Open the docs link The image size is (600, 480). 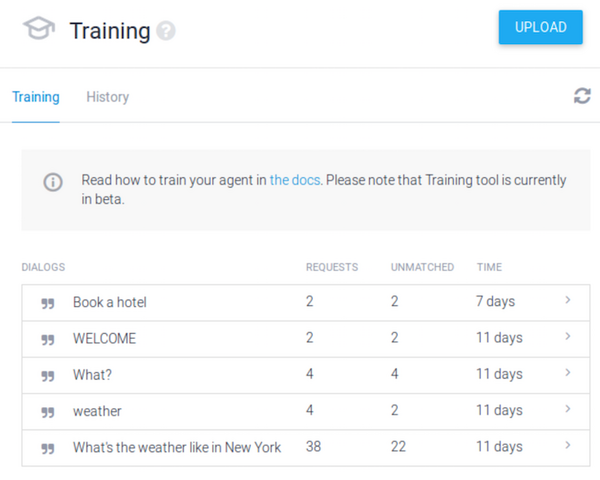pyautogui.click(x=294, y=181)
